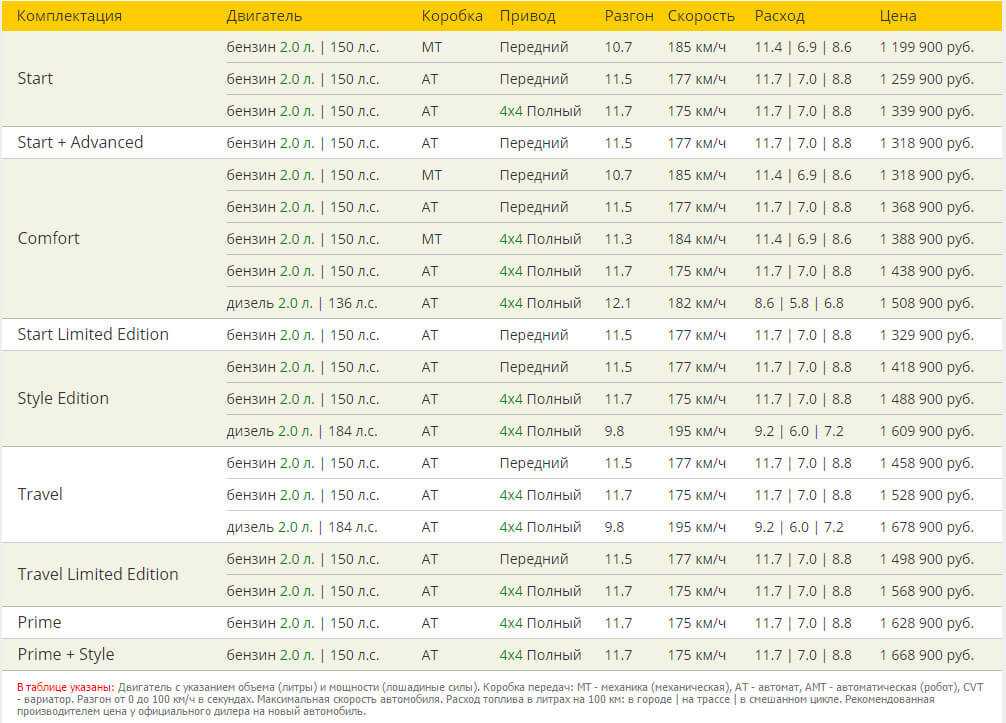Open the Style Edition trim name

pyautogui.click(x=63, y=398)
